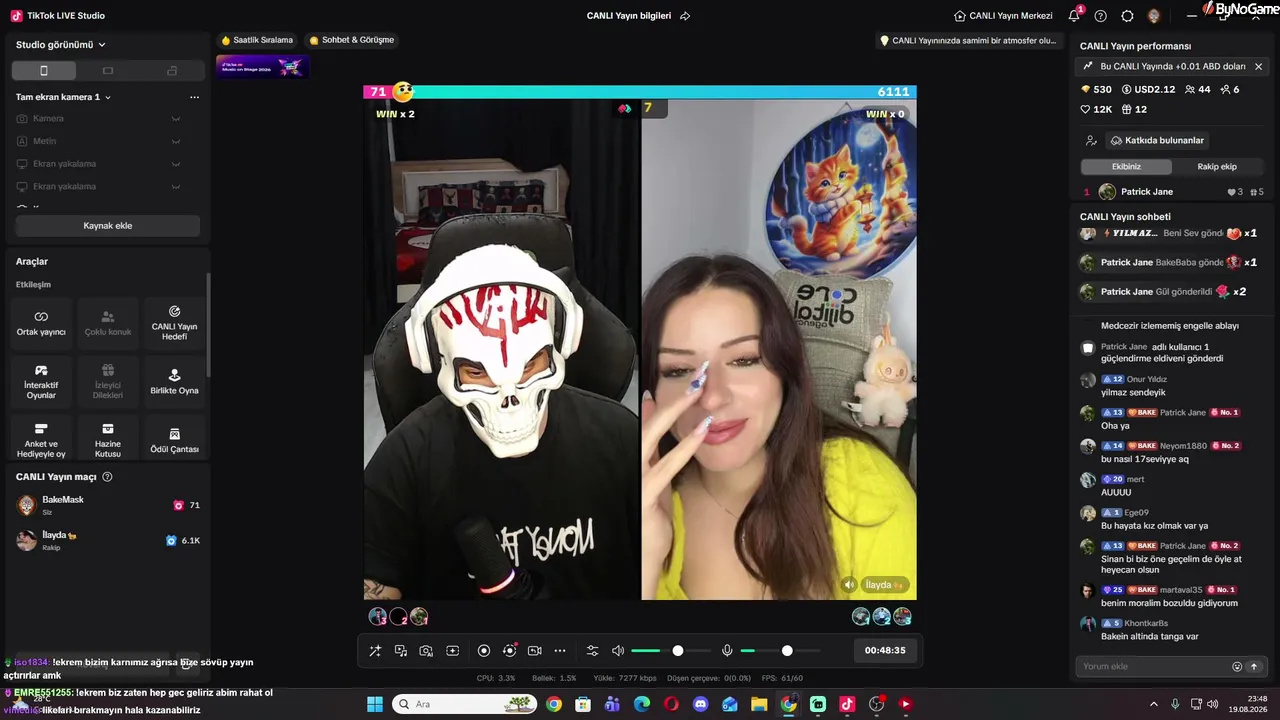Image resolution: width=1280 pixels, height=720 pixels.
Task: Open the Sohbet & Görüşme tab
Action: [351, 40]
